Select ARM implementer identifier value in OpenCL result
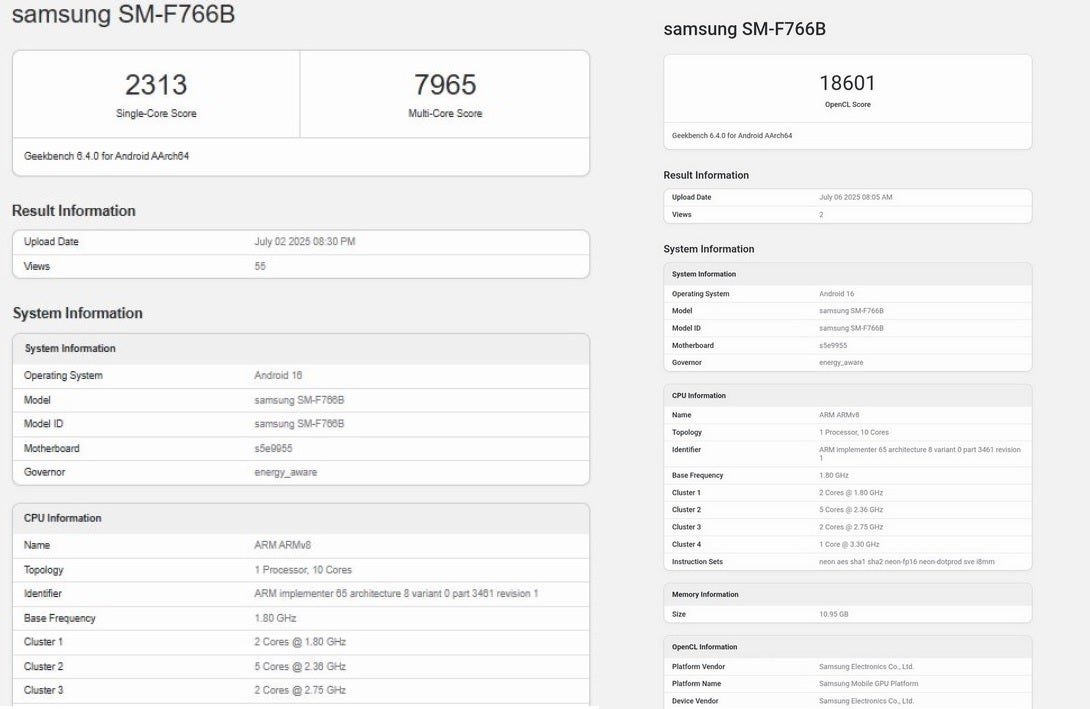Viewport: 1090px width, 709px height. [x=920, y=453]
